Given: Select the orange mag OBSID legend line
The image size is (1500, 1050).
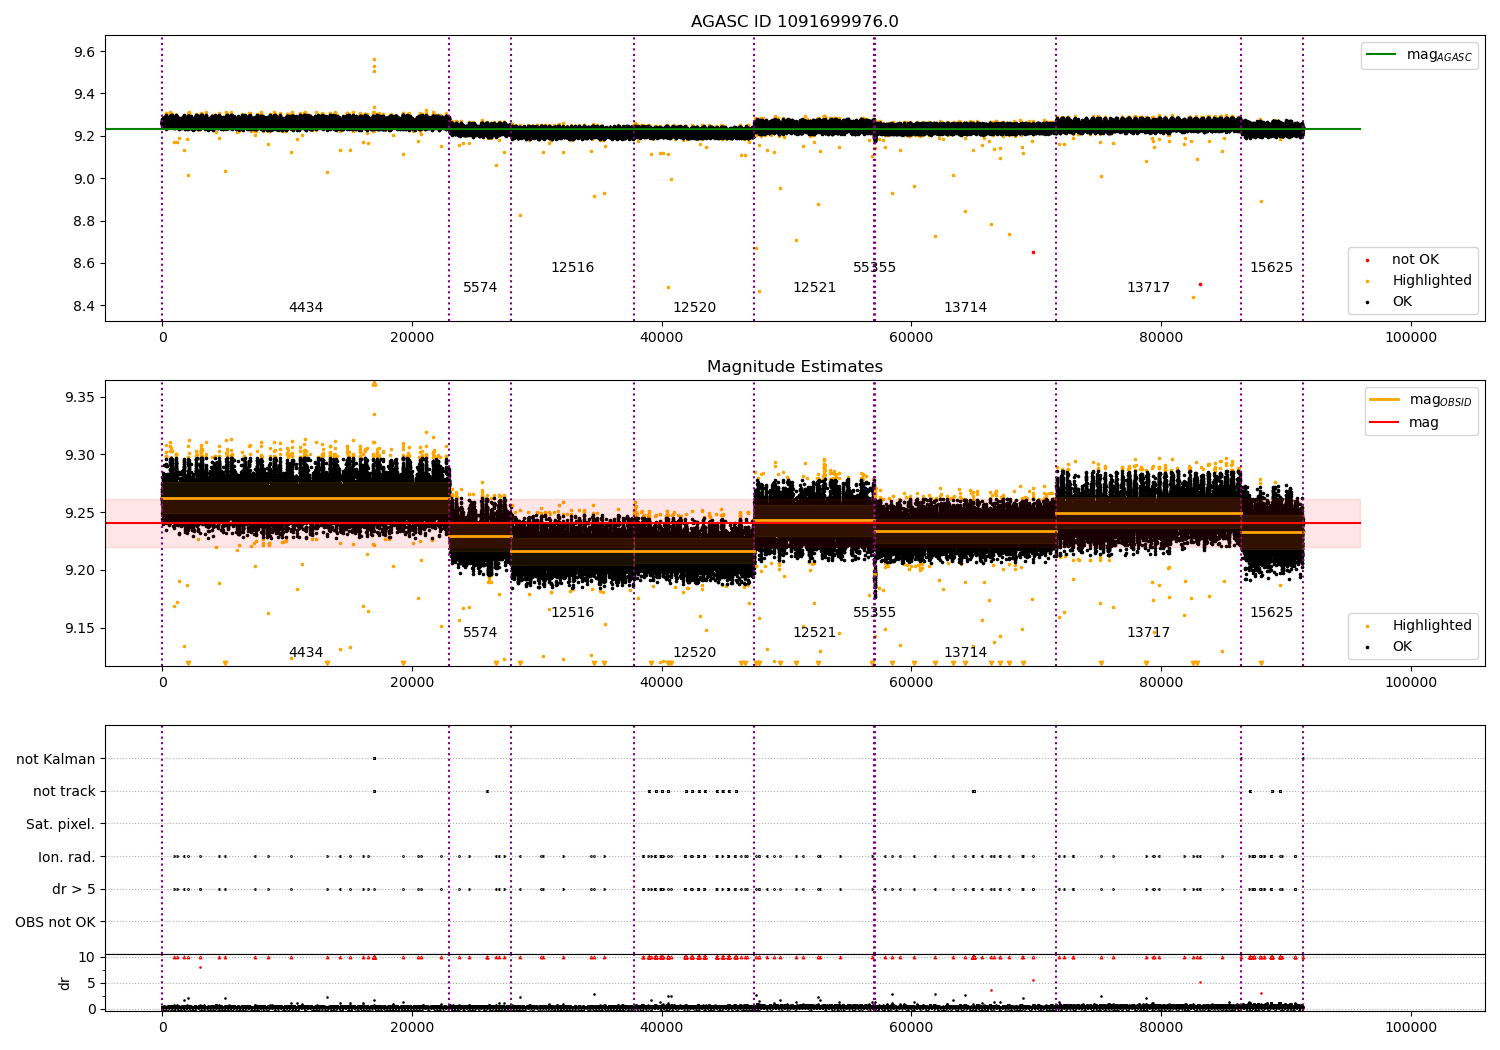Looking at the screenshot, I should 1385,400.
